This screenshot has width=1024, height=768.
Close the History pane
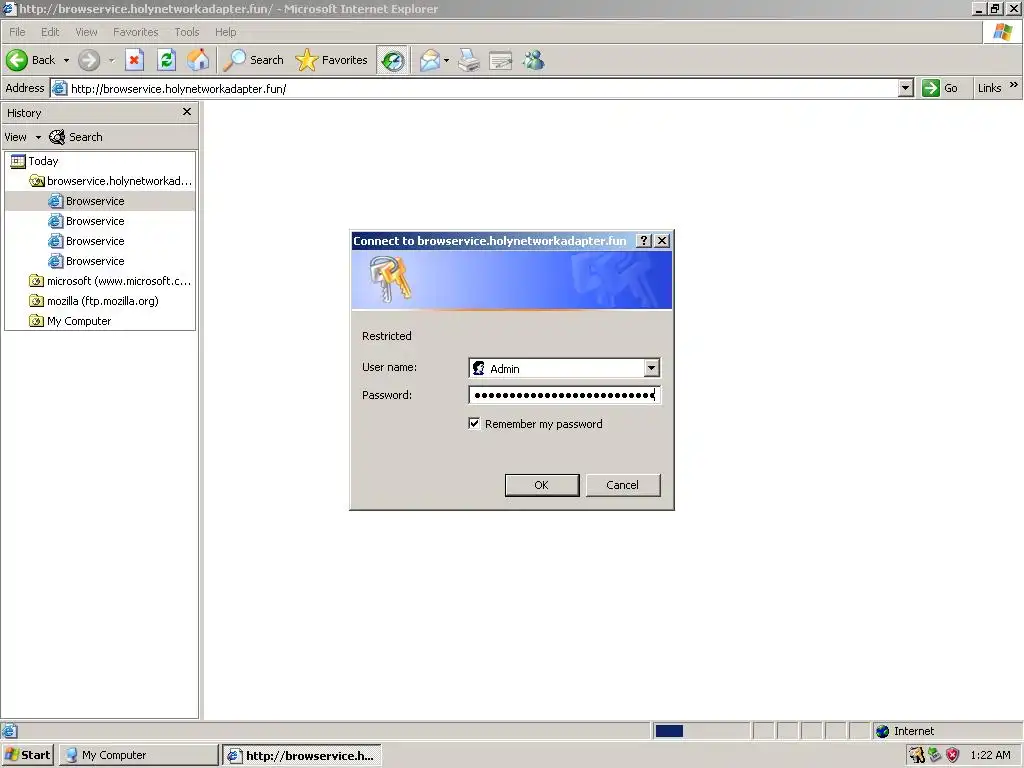click(187, 112)
